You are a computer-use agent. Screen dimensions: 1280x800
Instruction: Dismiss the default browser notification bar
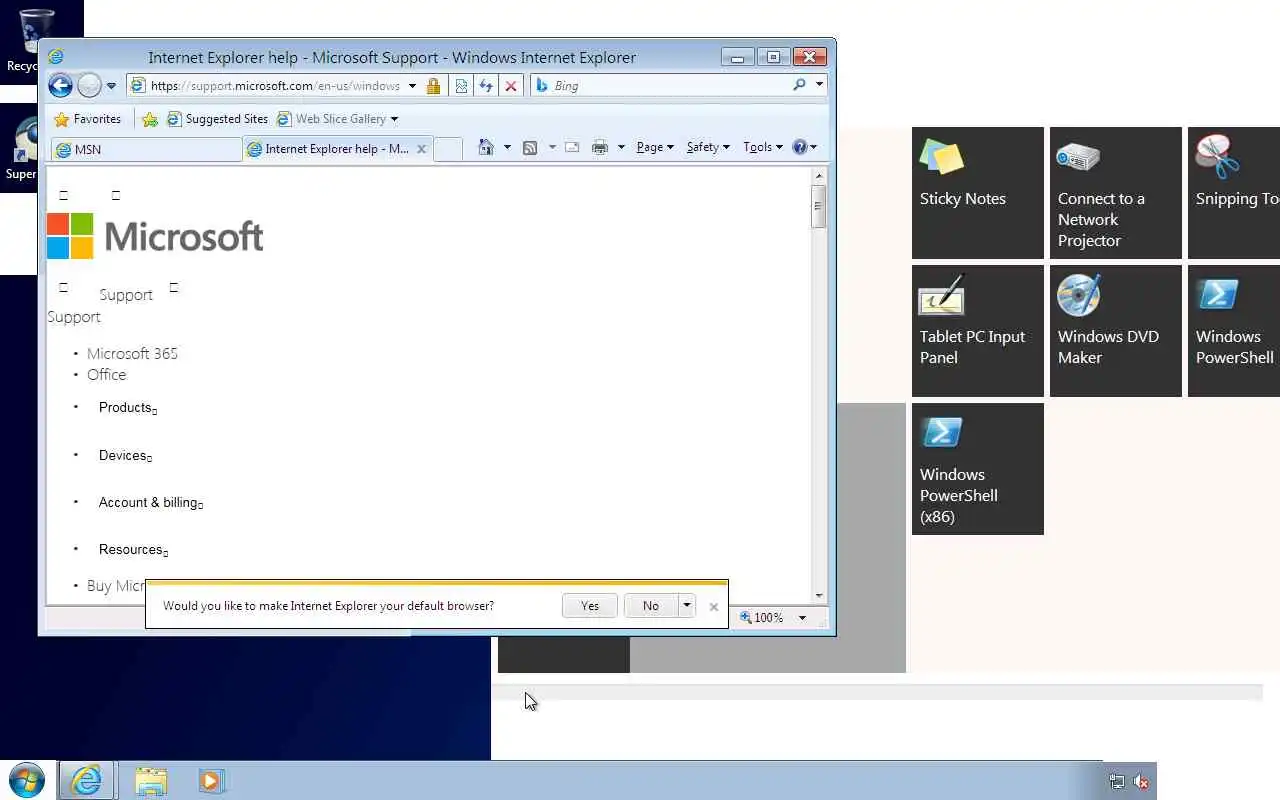[713, 607]
